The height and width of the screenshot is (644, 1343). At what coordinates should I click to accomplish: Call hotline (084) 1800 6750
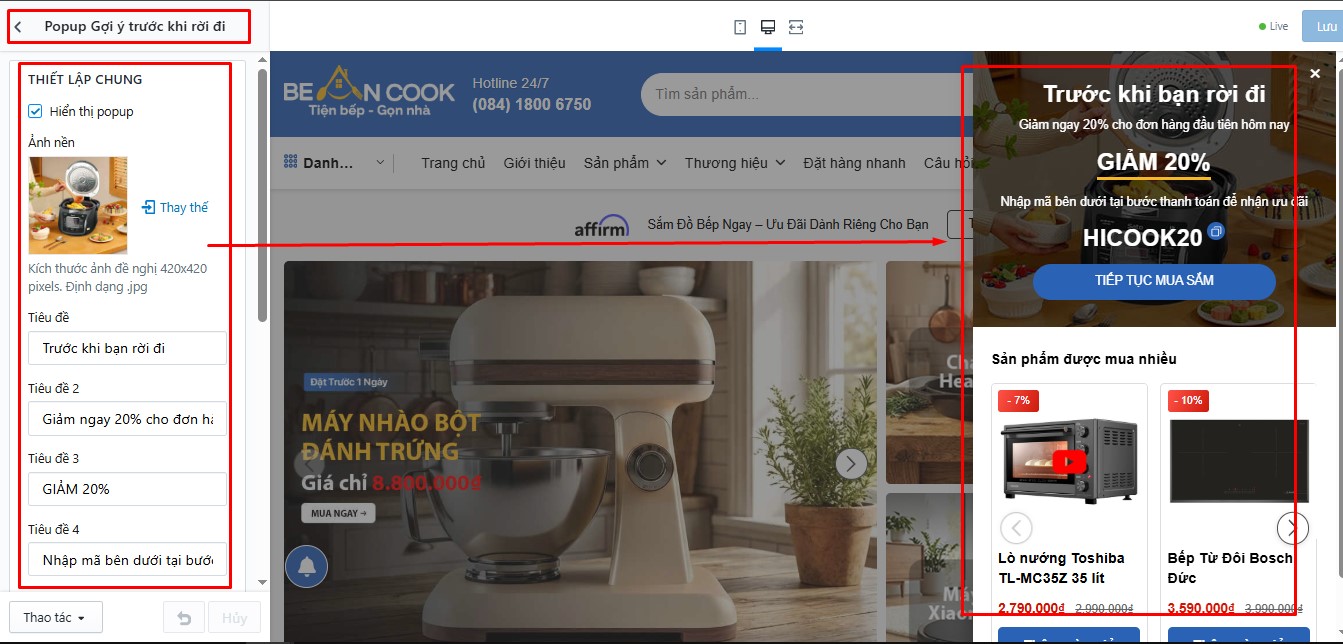coord(532,104)
